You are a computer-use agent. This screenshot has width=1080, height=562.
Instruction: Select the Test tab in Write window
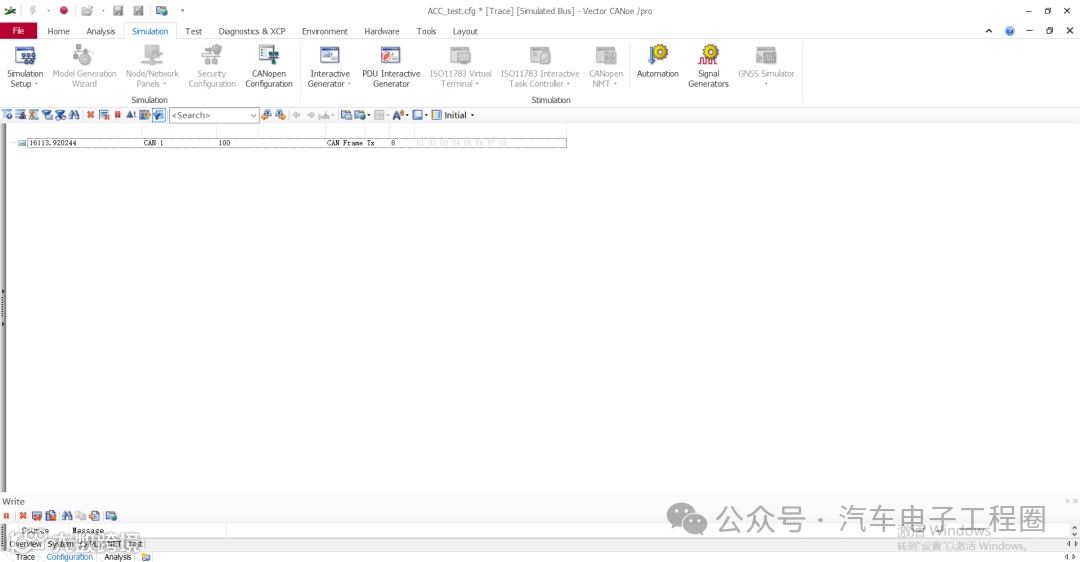point(135,544)
